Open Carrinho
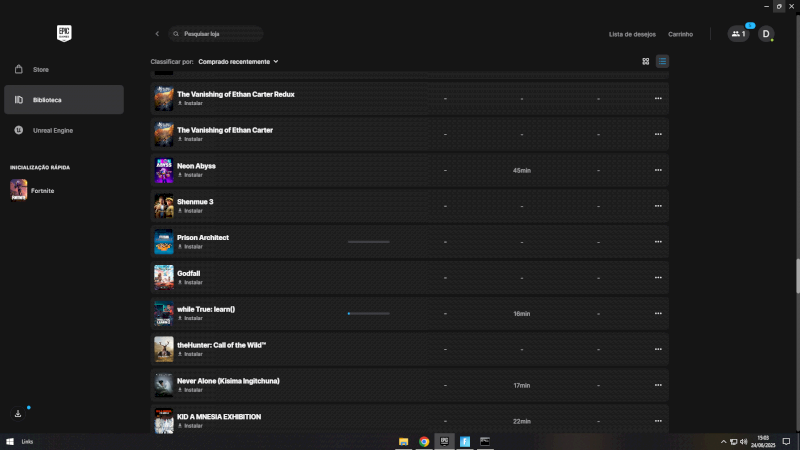The width and height of the screenshot is (800, 450). tap(680, 34)
